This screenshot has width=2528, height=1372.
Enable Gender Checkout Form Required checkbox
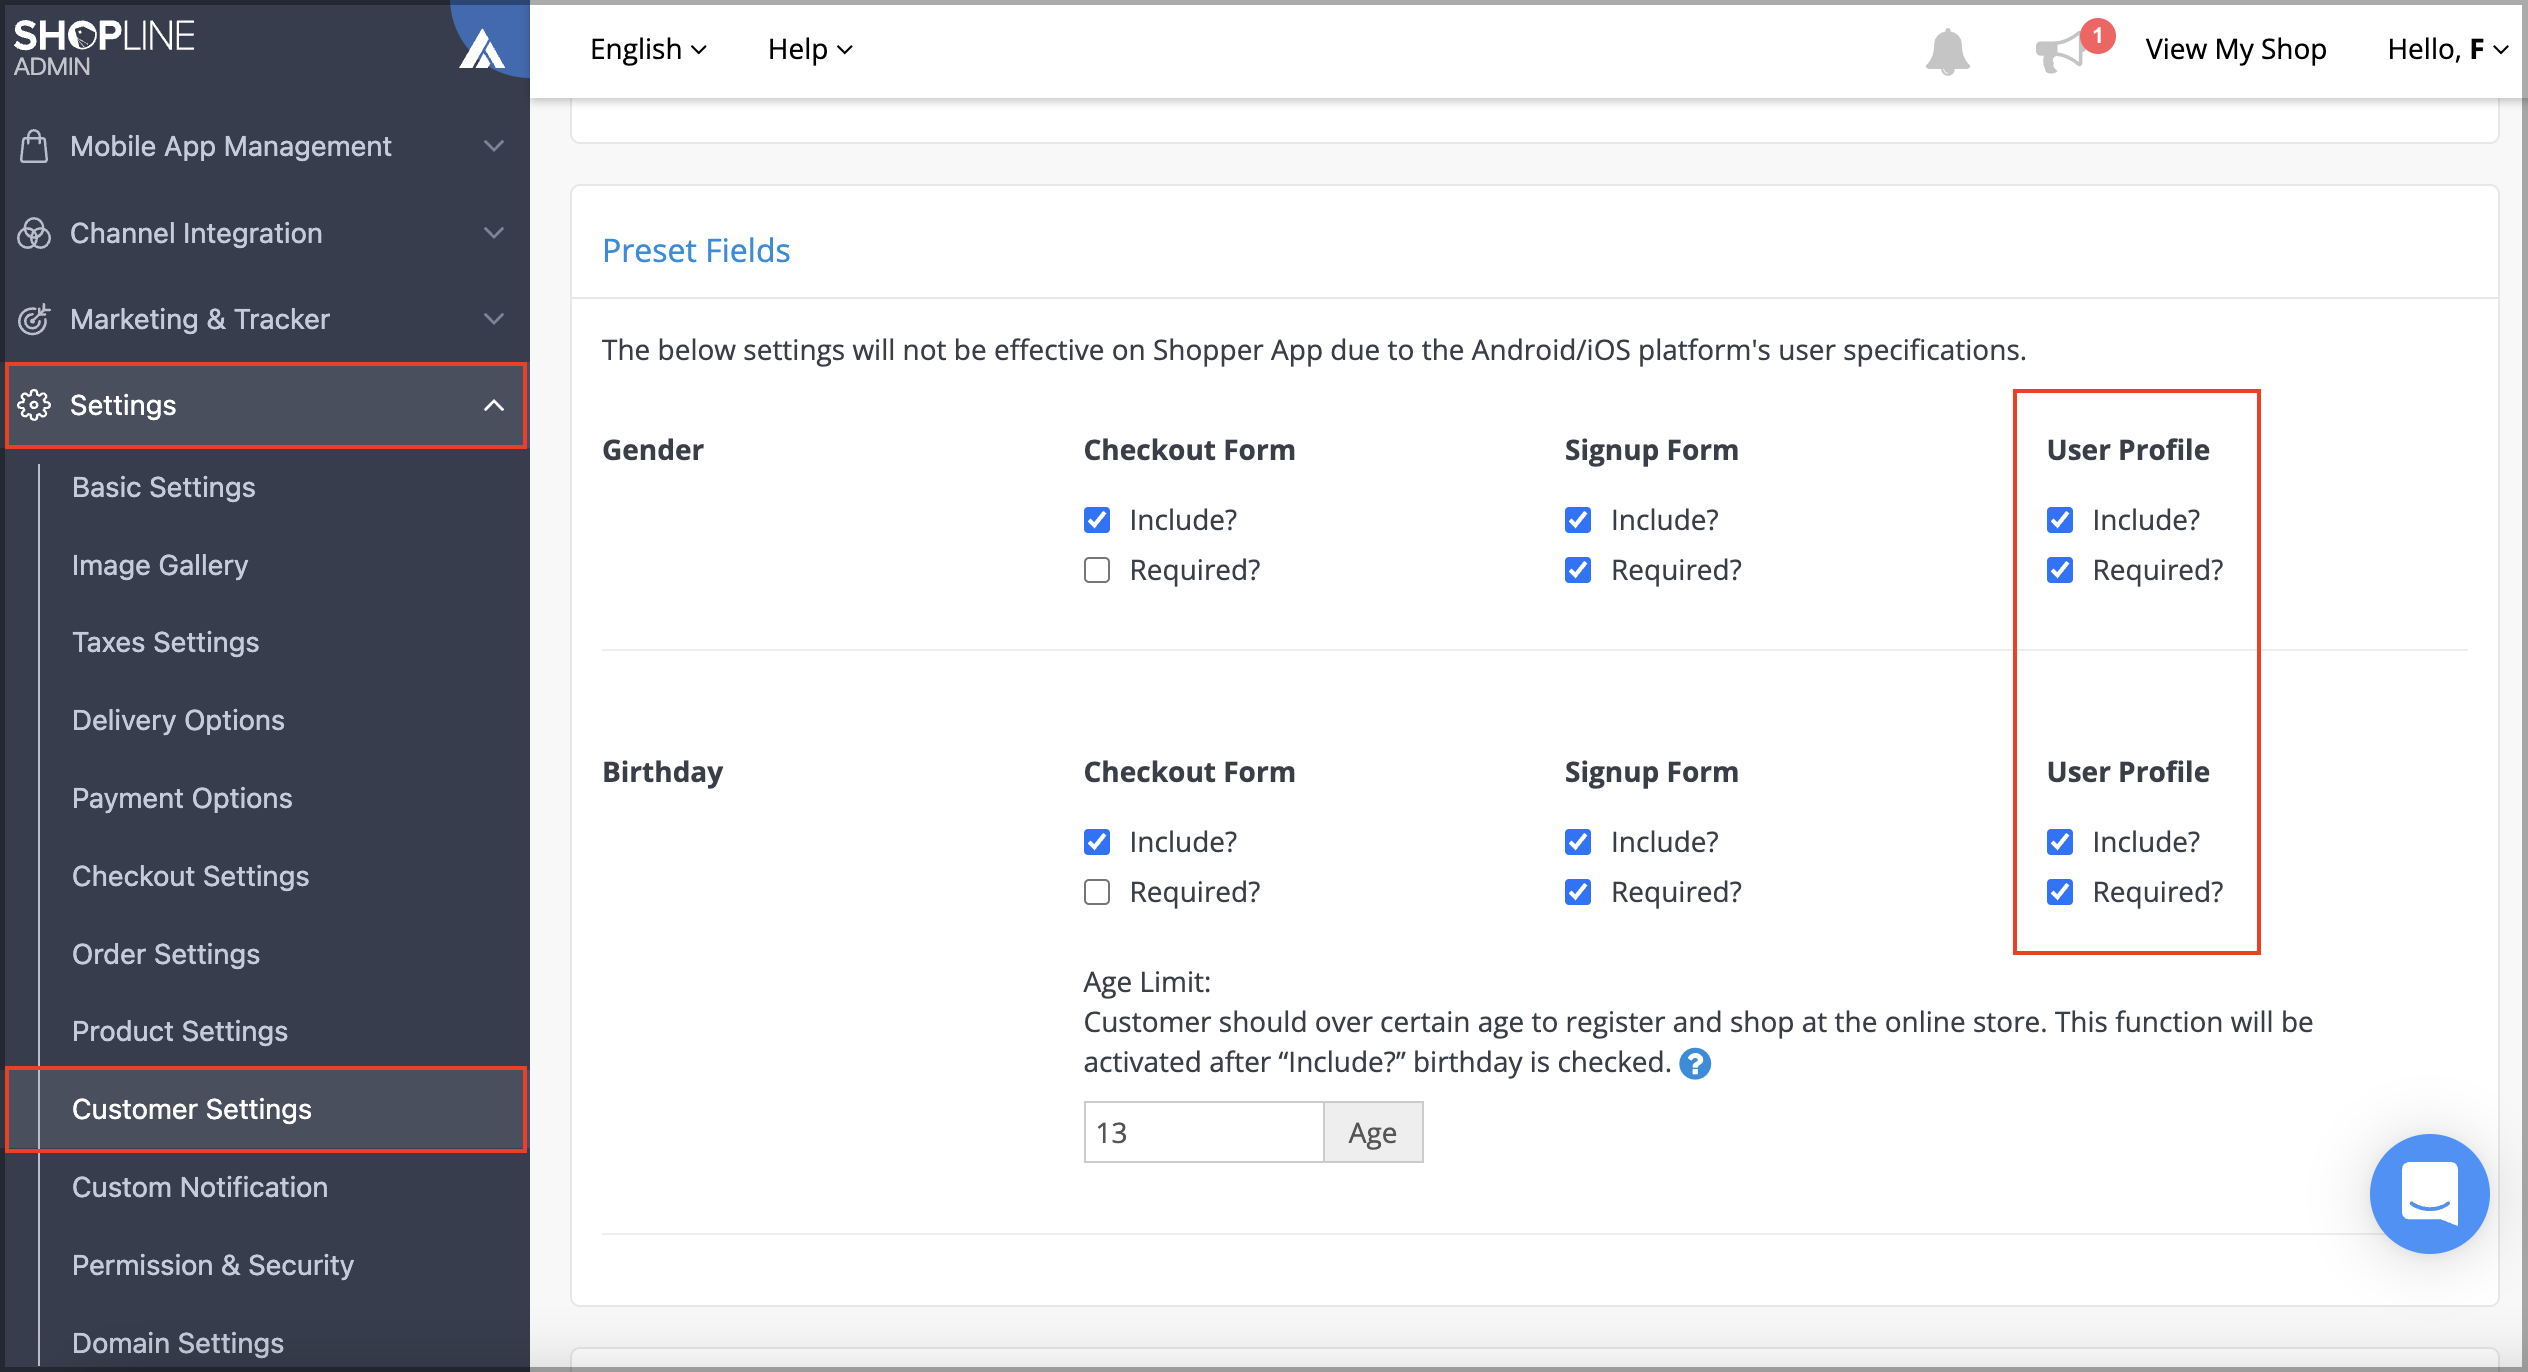(x=1097, y=570)
